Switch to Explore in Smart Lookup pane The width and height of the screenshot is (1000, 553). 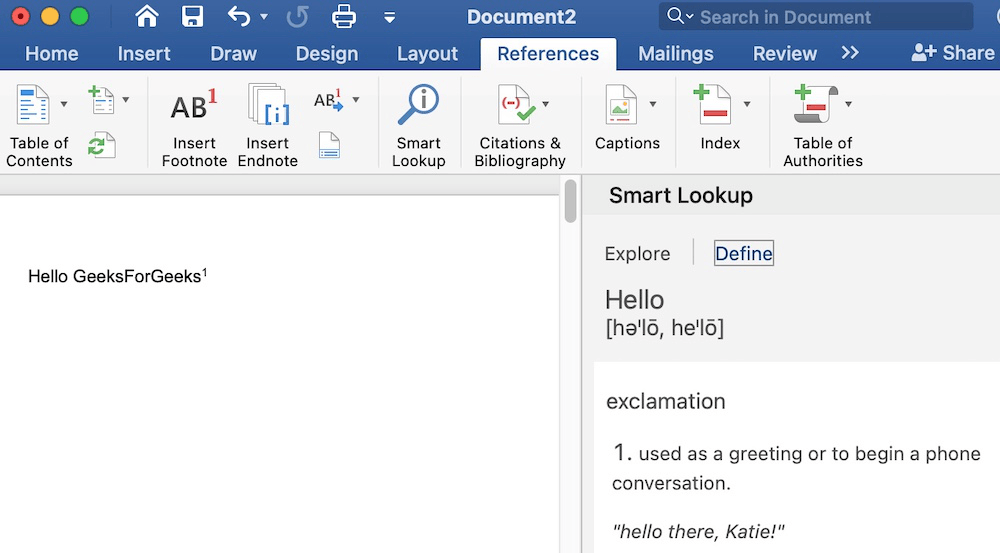(x=637, y=254)
